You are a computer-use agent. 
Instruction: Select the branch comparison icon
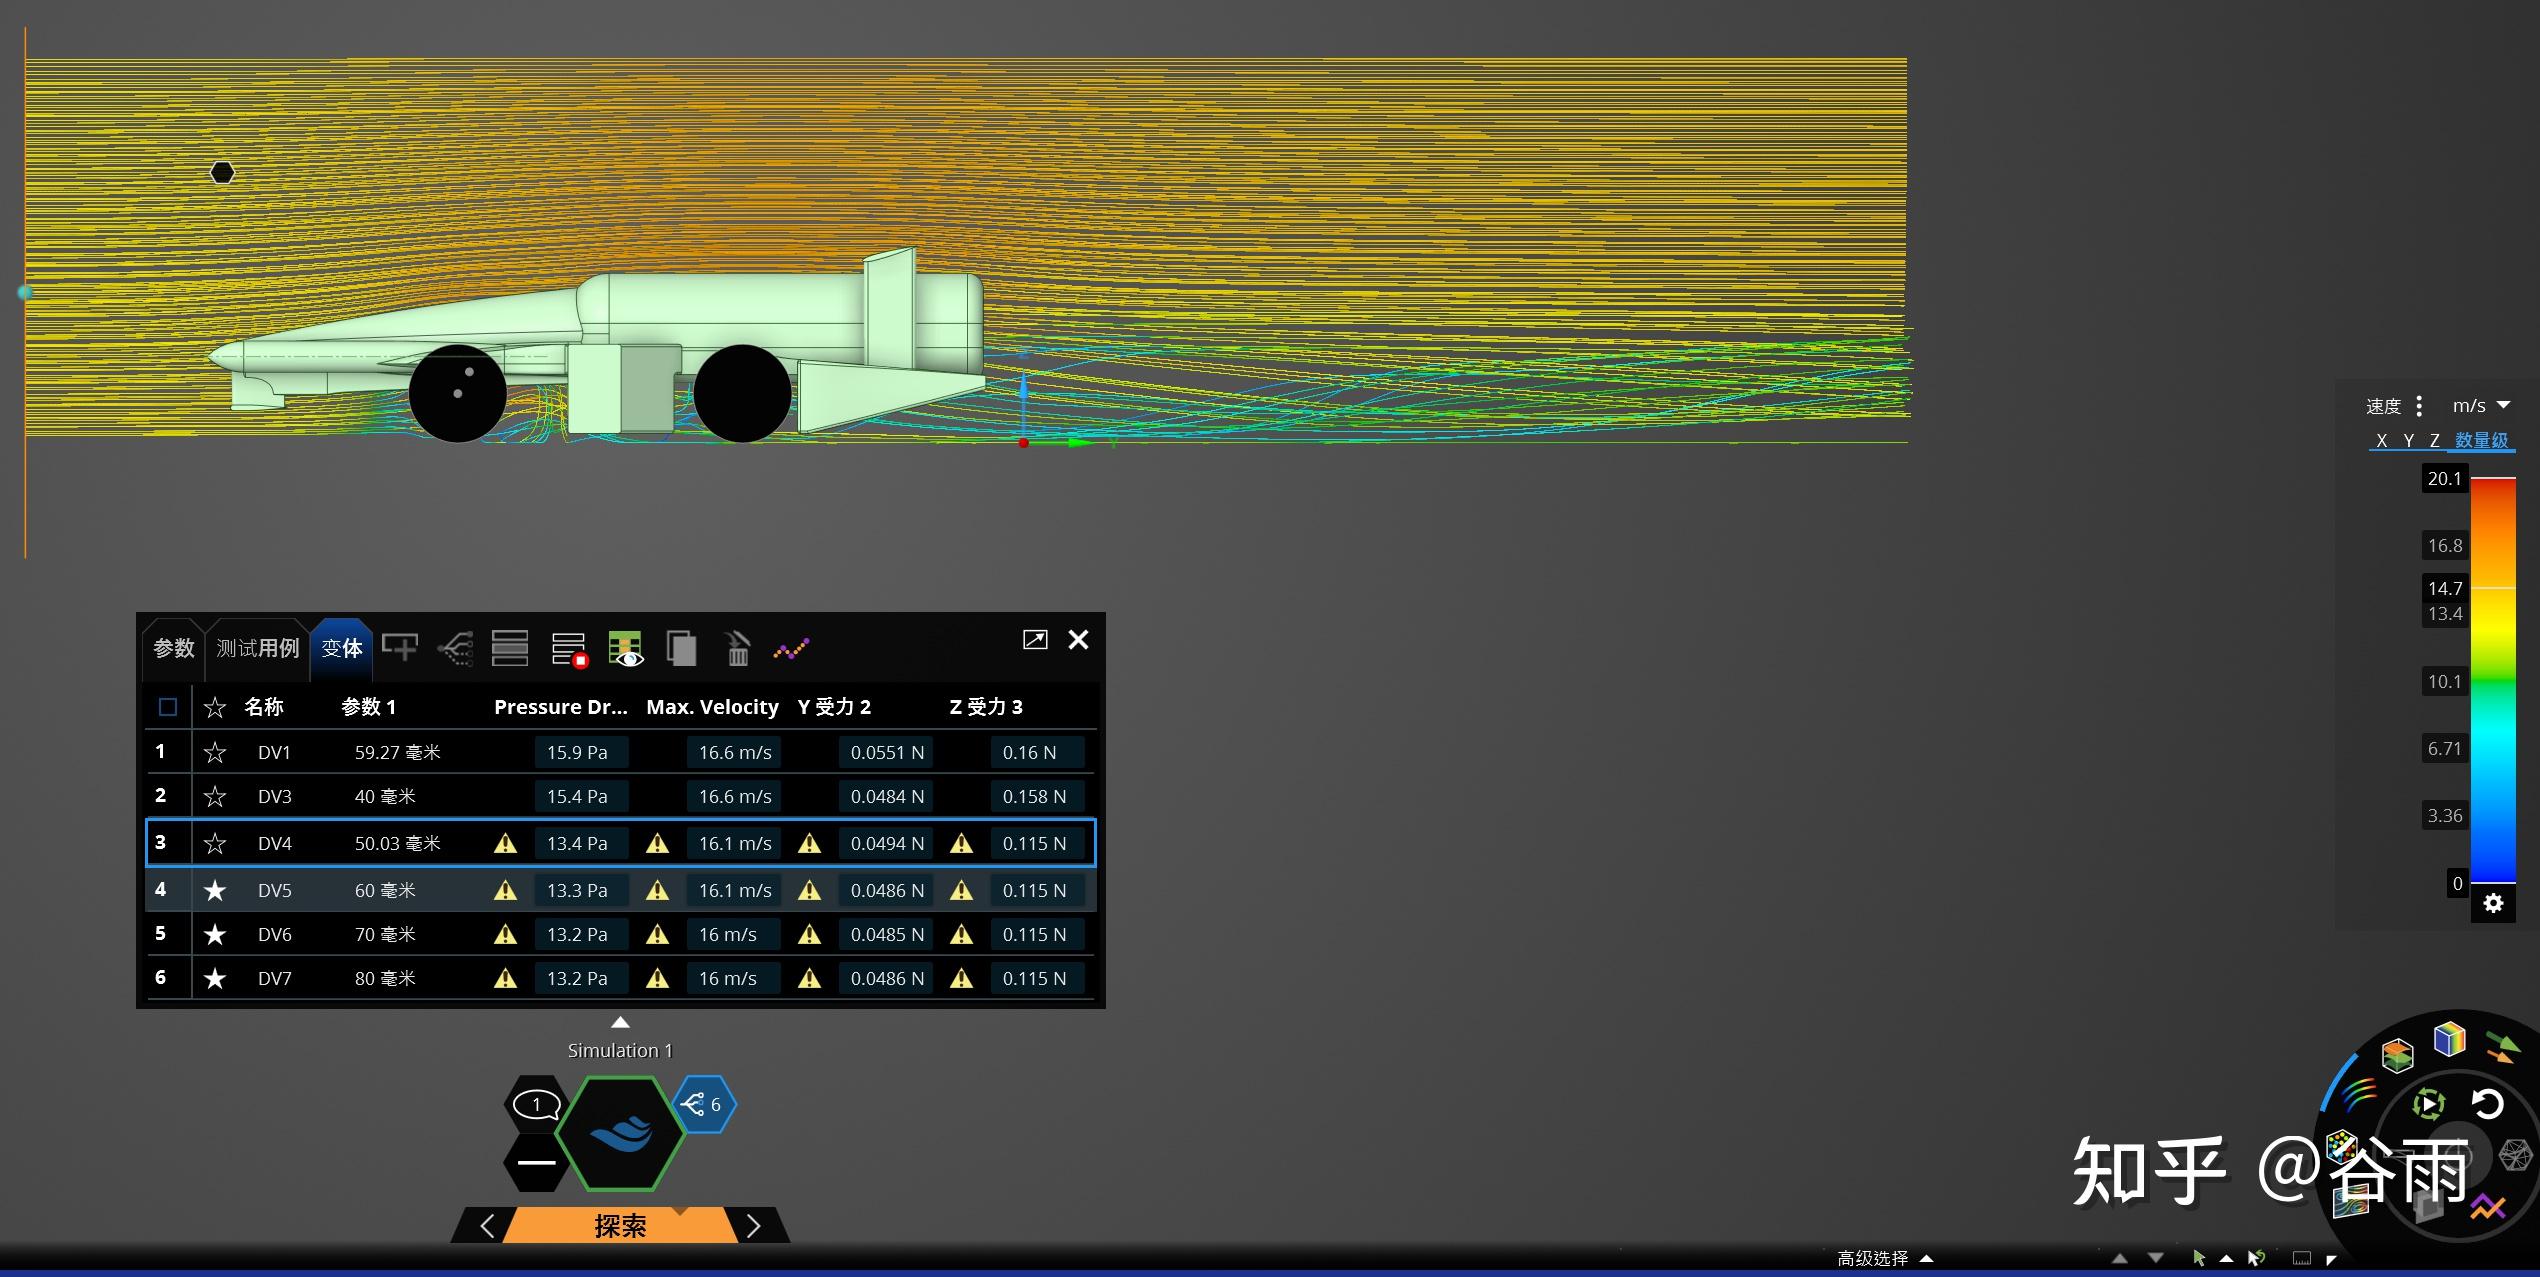[x=455, y=648]
